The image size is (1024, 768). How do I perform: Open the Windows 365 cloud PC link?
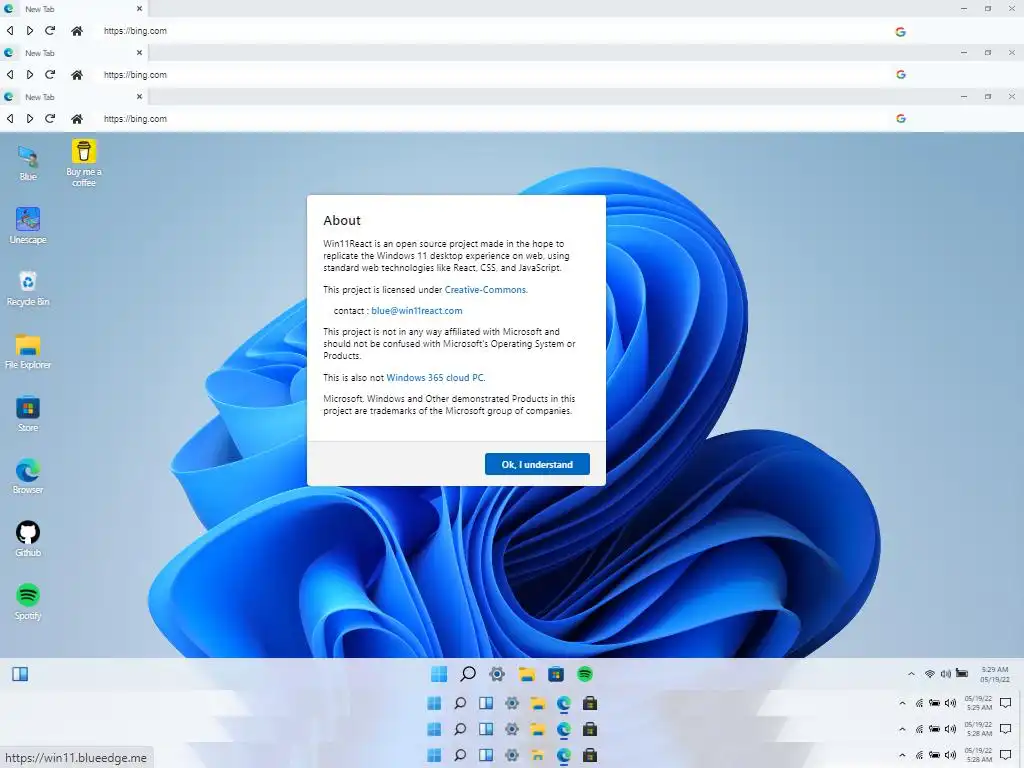tap(435, 377)
